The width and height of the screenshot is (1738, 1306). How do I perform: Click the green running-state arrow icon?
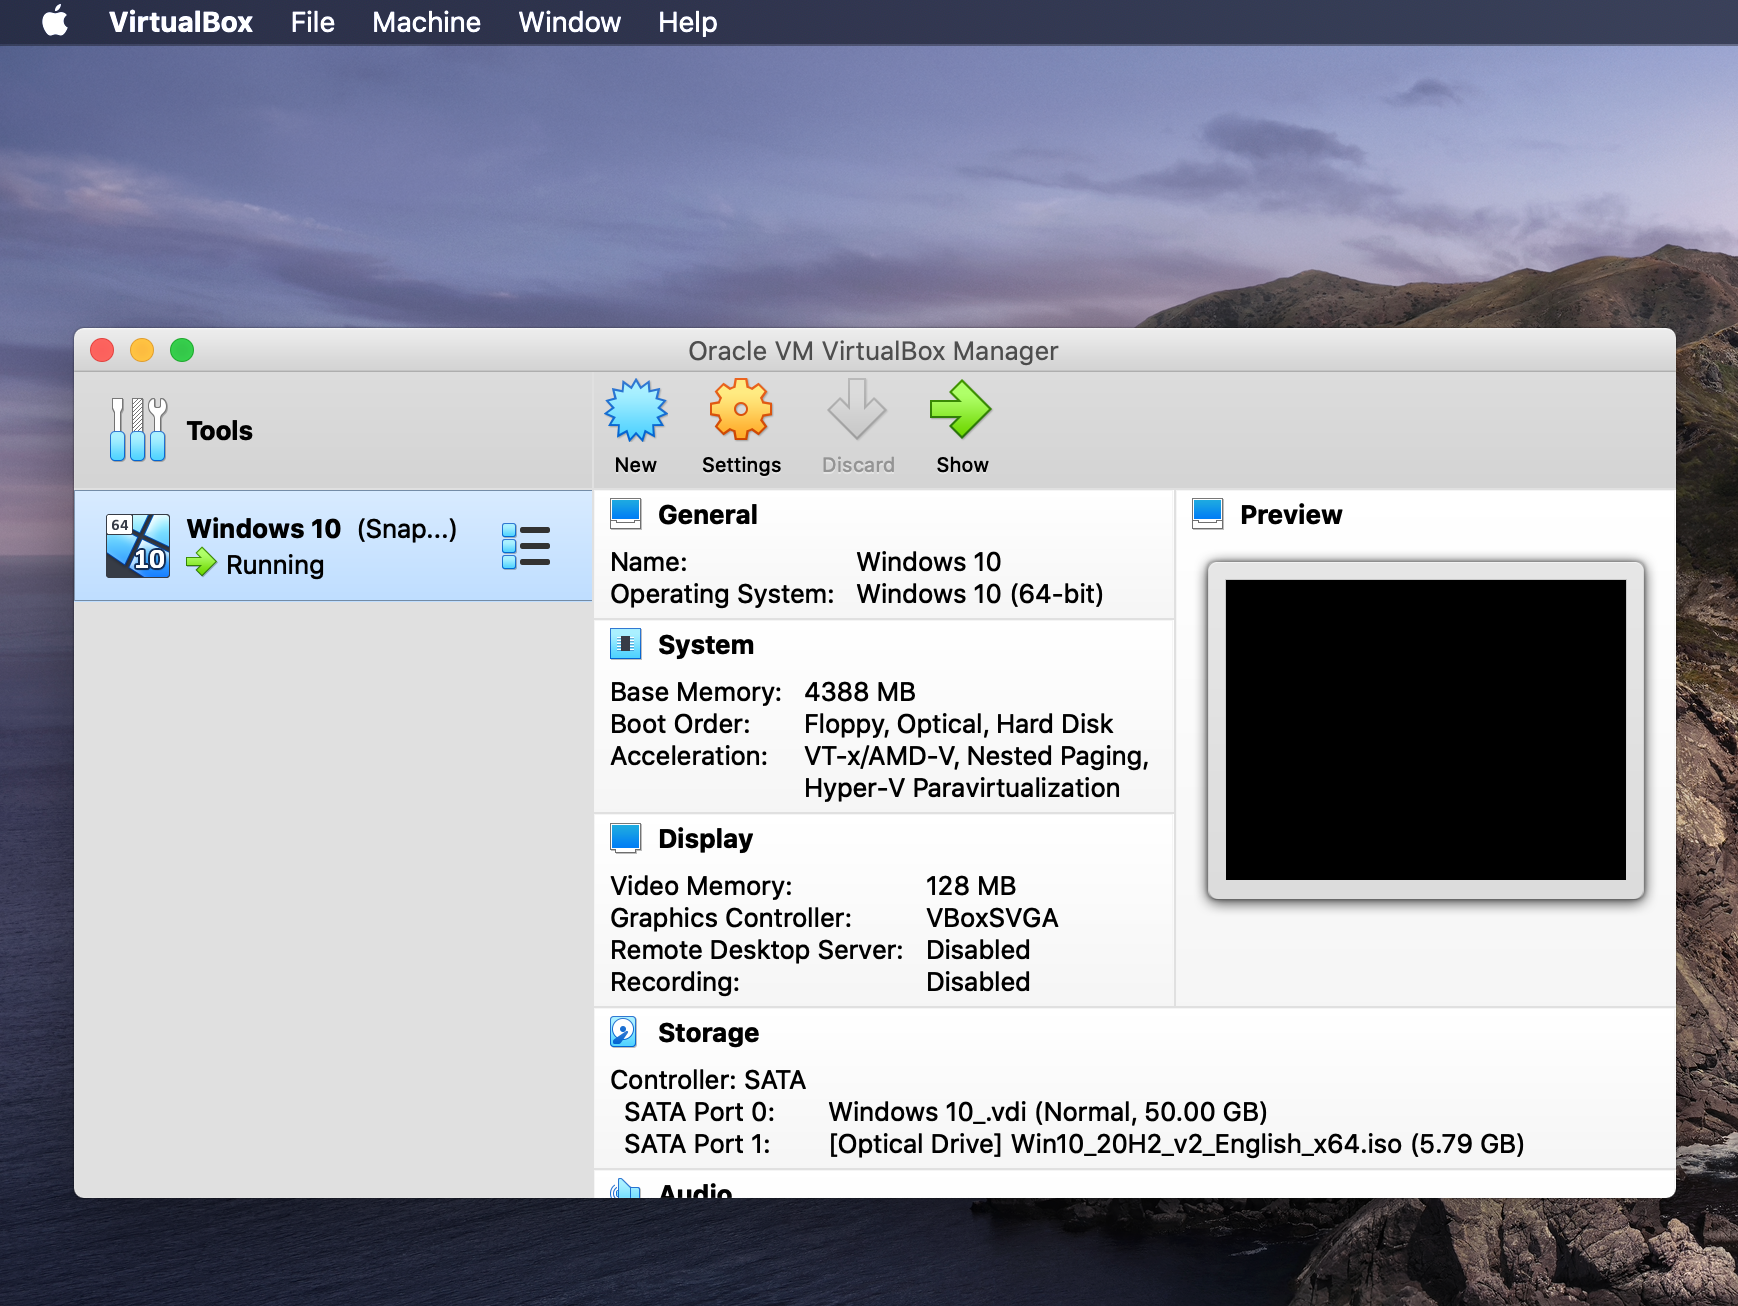point(201,563)
